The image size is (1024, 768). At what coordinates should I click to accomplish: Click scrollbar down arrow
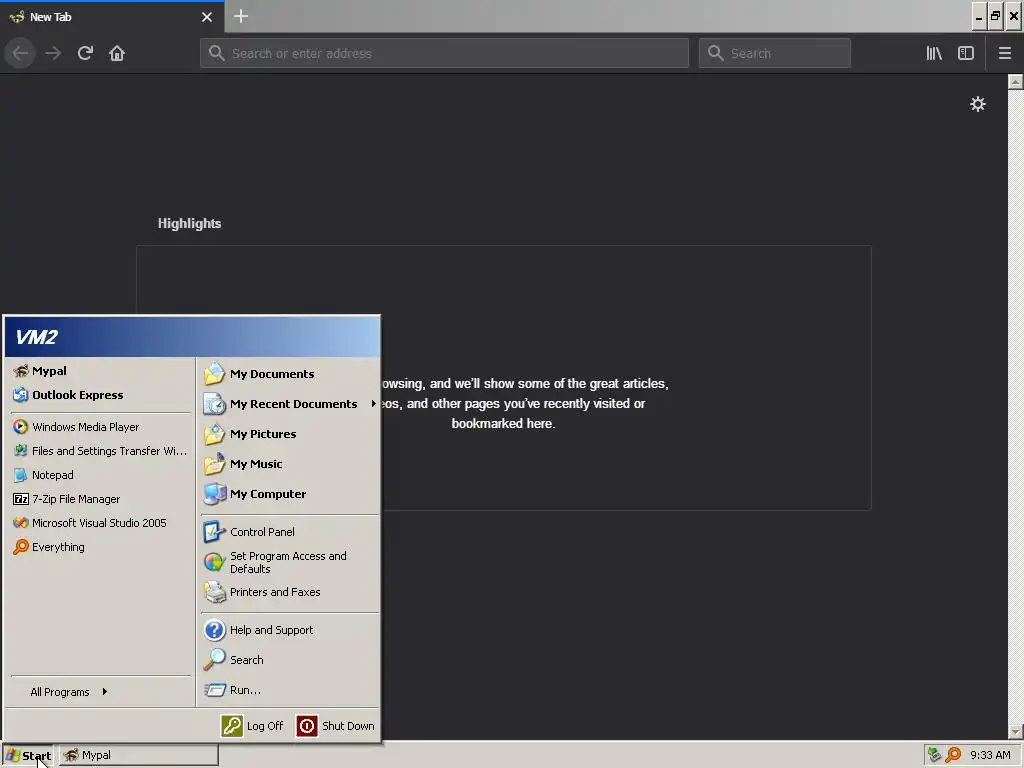[1015, 732]
